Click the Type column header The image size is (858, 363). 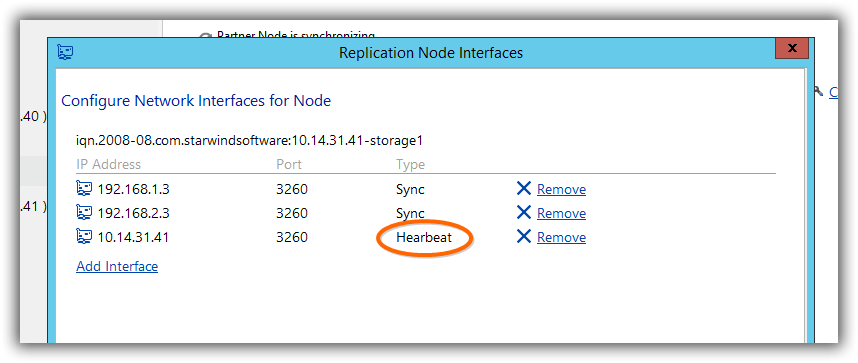[x=410, y=165]
